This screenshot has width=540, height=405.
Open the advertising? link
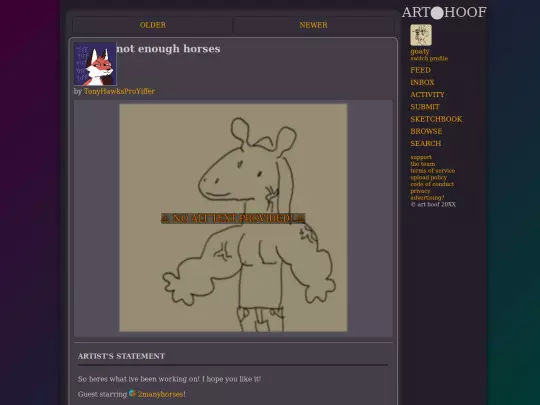[x=427, y=198]
